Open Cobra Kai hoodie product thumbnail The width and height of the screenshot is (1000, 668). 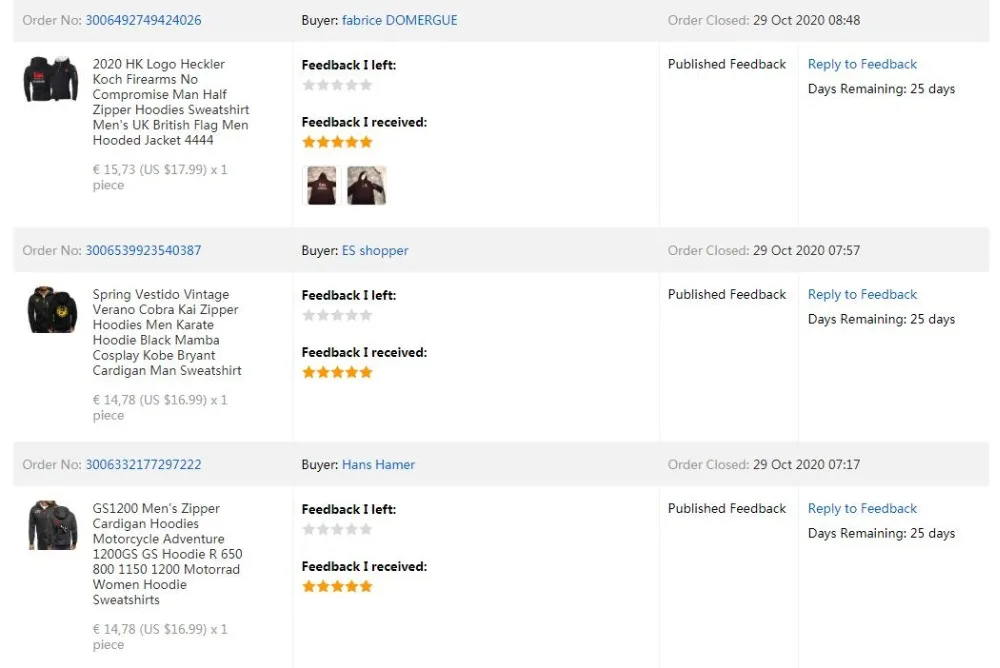point(51,310)
